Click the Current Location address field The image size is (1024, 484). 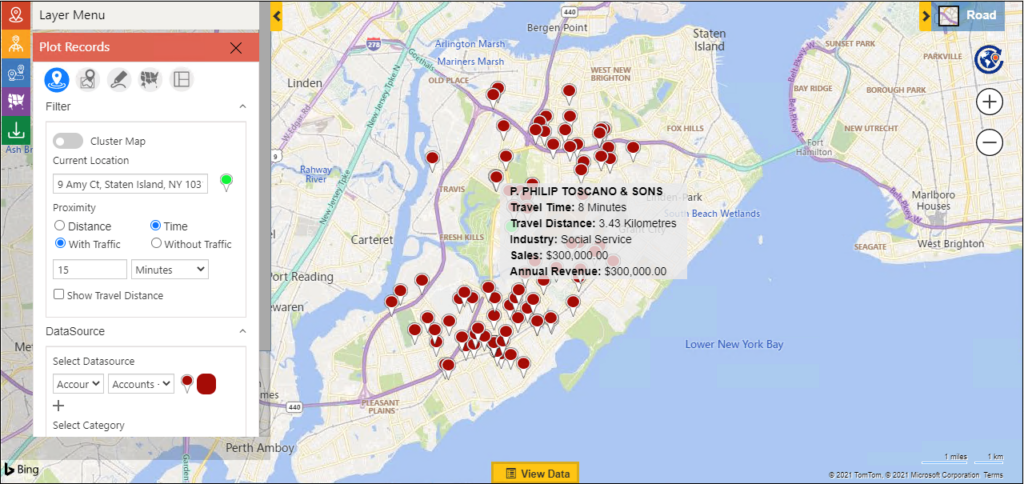tap(130, 184)
